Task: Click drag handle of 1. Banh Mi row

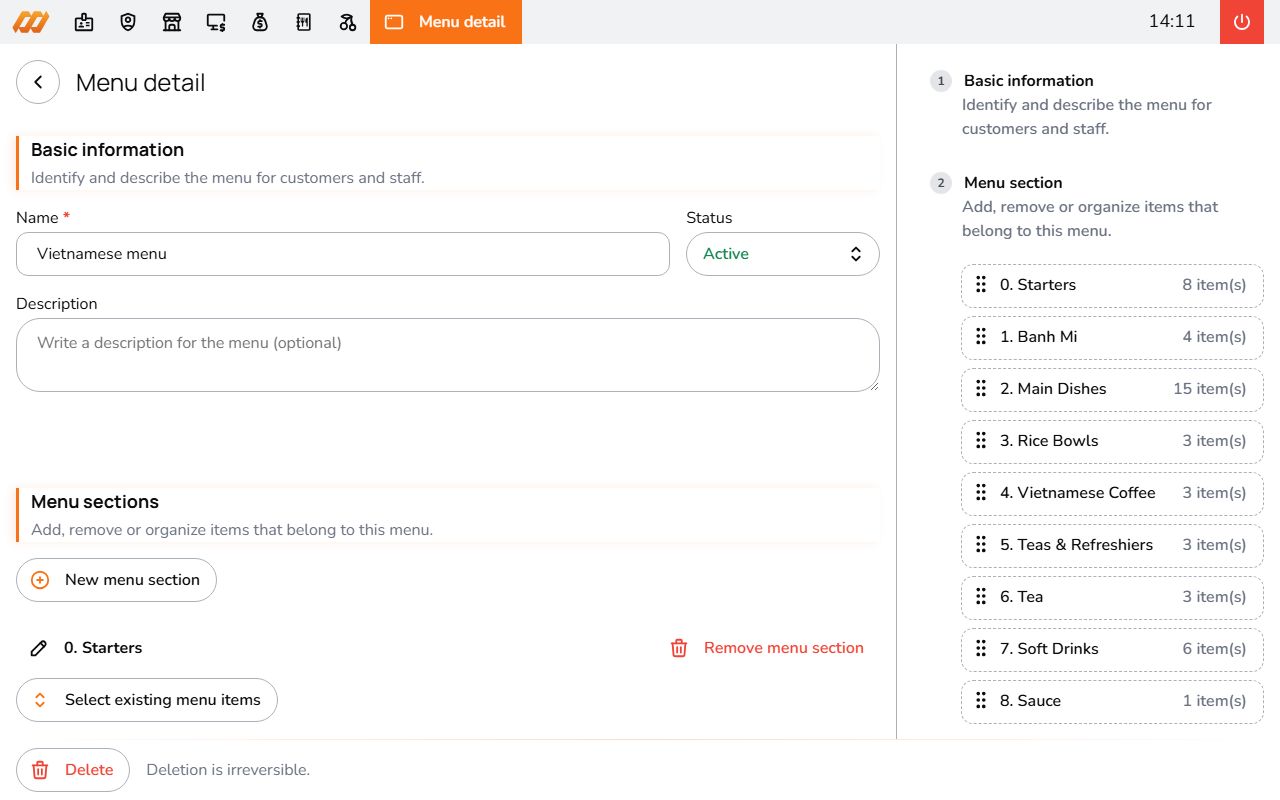Action: [x=981, y=337]
